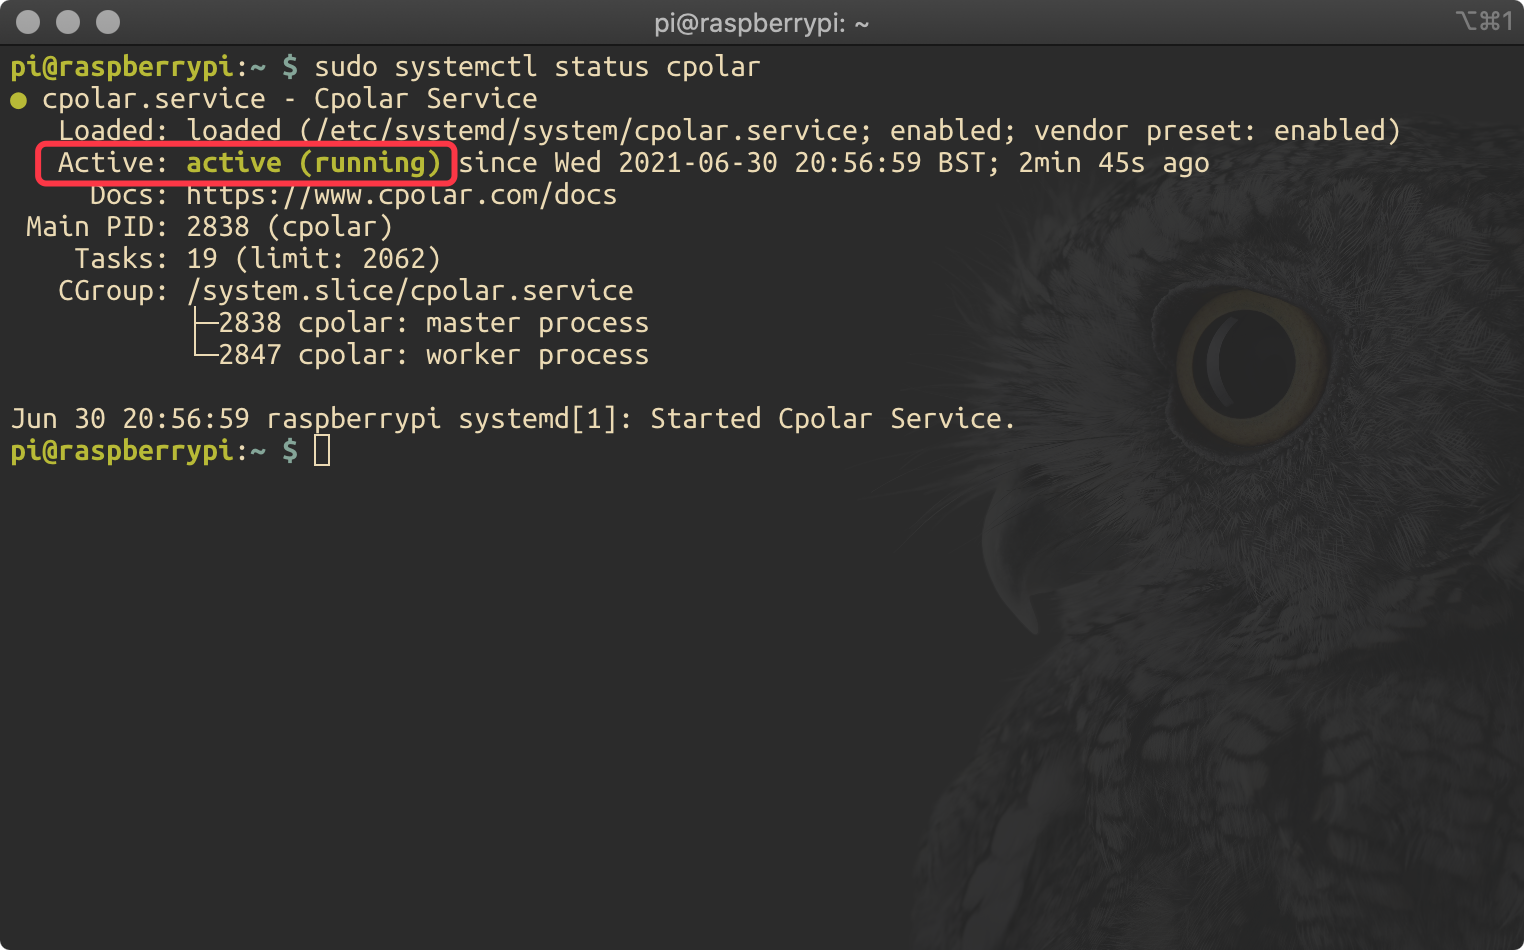
Task: Click the green zoom window button
Action: point(108,22)
